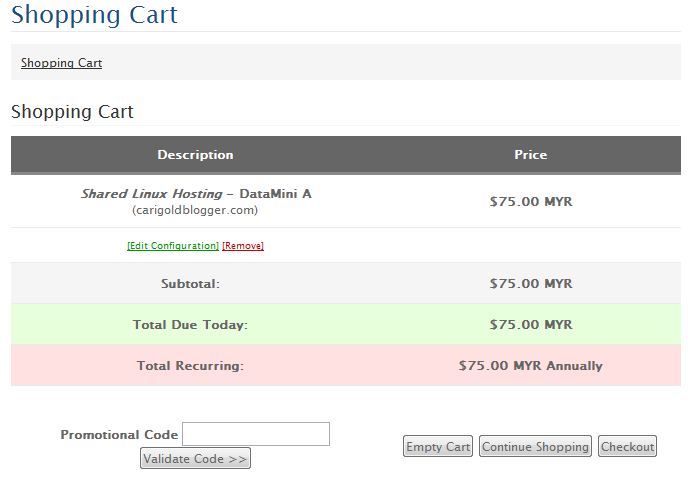
Task: Select the Description column header
Action: pos(195,155)
